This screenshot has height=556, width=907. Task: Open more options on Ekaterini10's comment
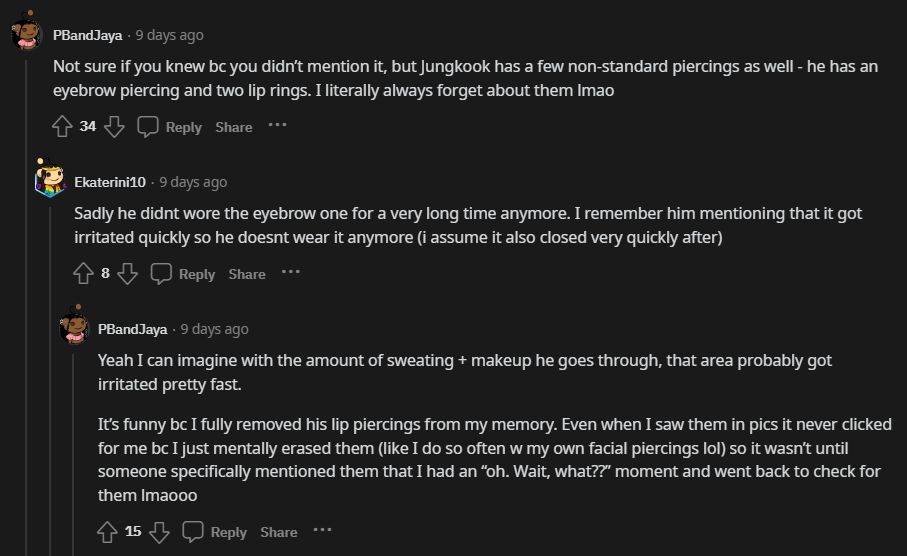pyautogui.click(x=290, y=273)
